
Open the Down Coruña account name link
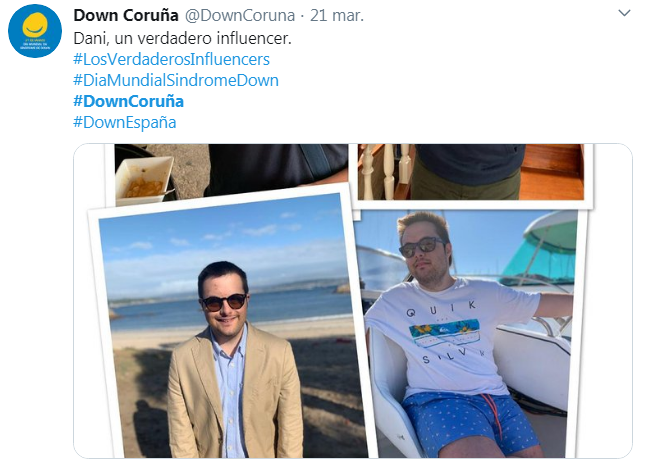coord(126,16)
